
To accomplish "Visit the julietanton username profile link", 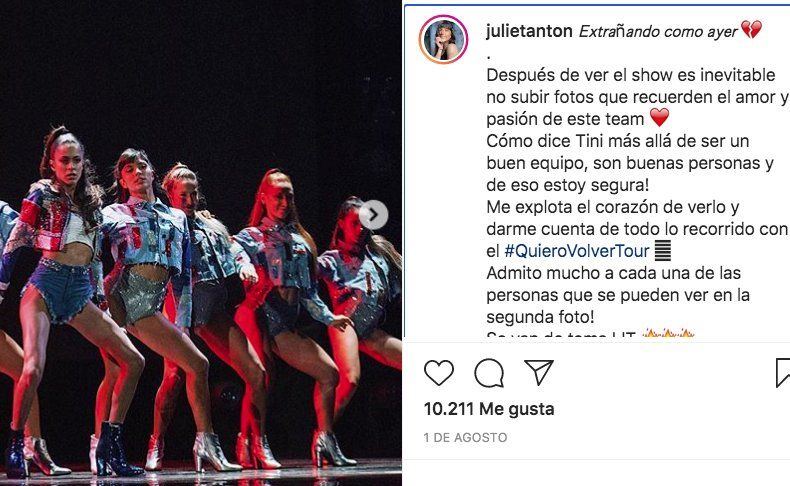I will click(529, 31).
